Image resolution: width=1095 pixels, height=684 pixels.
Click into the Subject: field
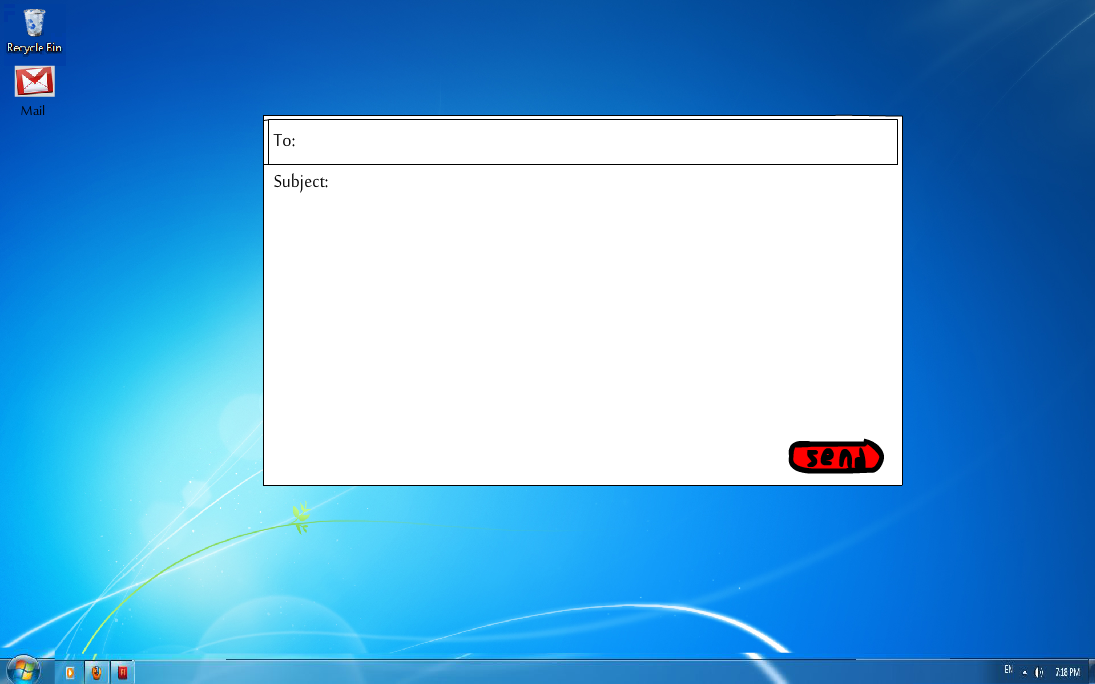click(582, 182)
